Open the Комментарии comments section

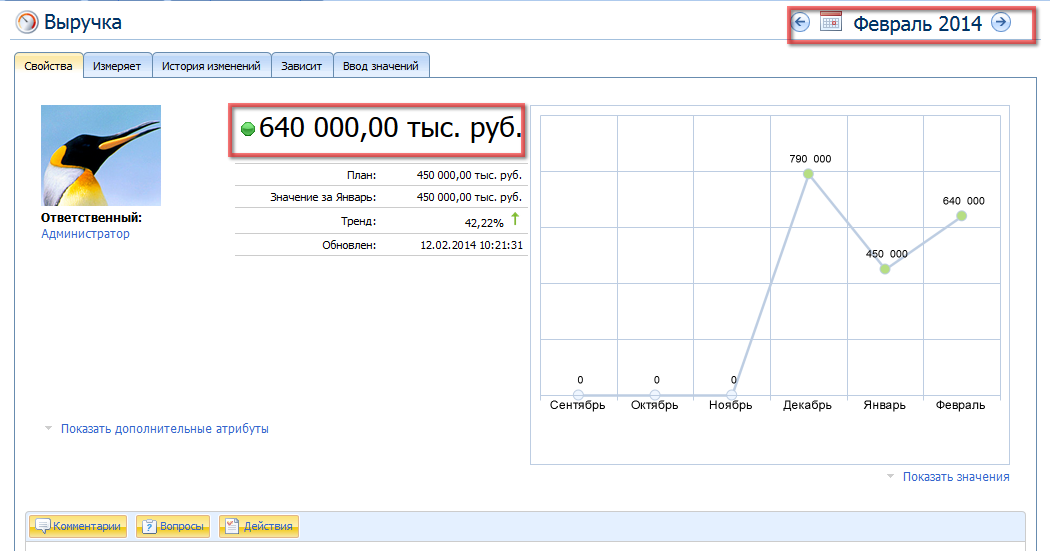click(x=78, y=526)
